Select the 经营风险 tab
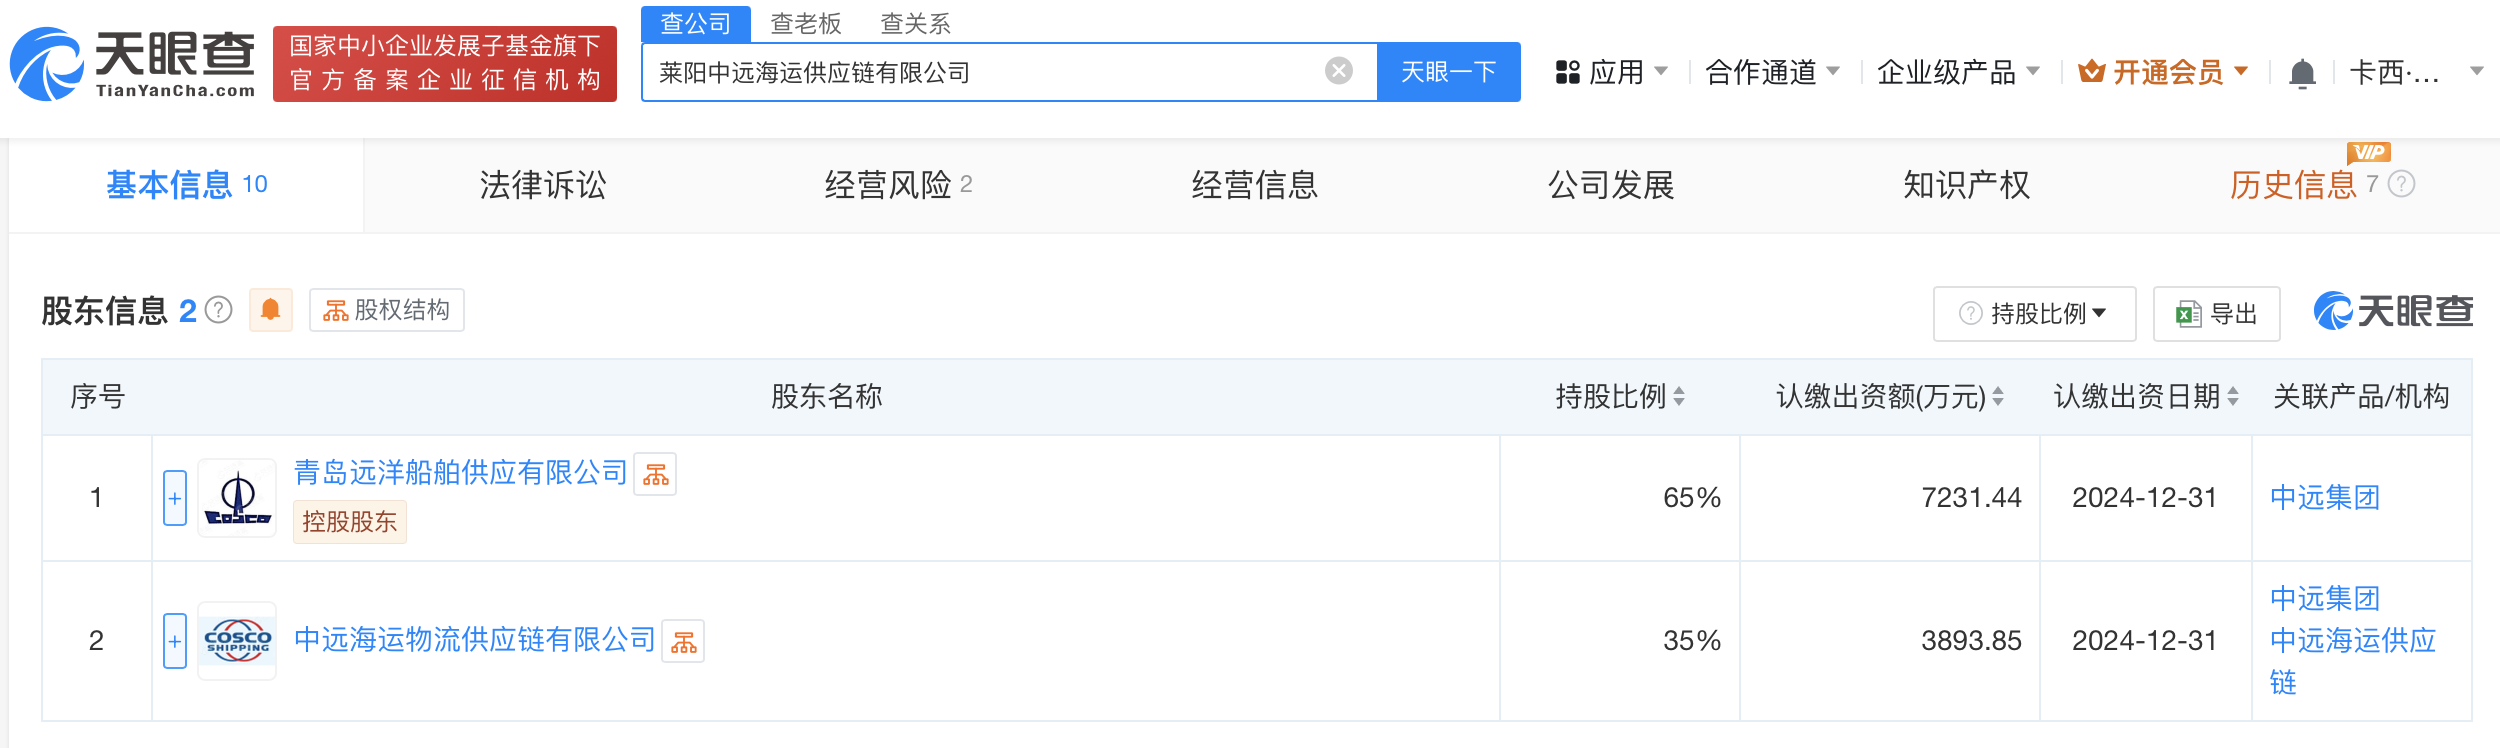 [898, 185]
